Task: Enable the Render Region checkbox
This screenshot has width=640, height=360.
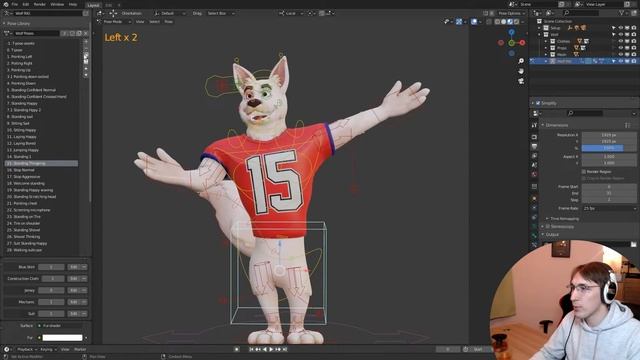Action: tap(584, 172)
